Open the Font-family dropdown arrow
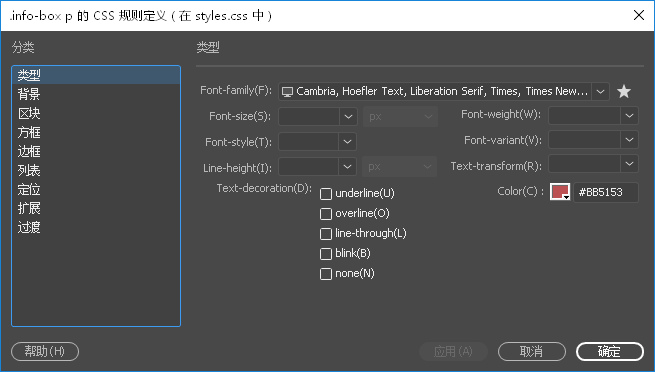This screenshot has height=372, width=655. 600,91
